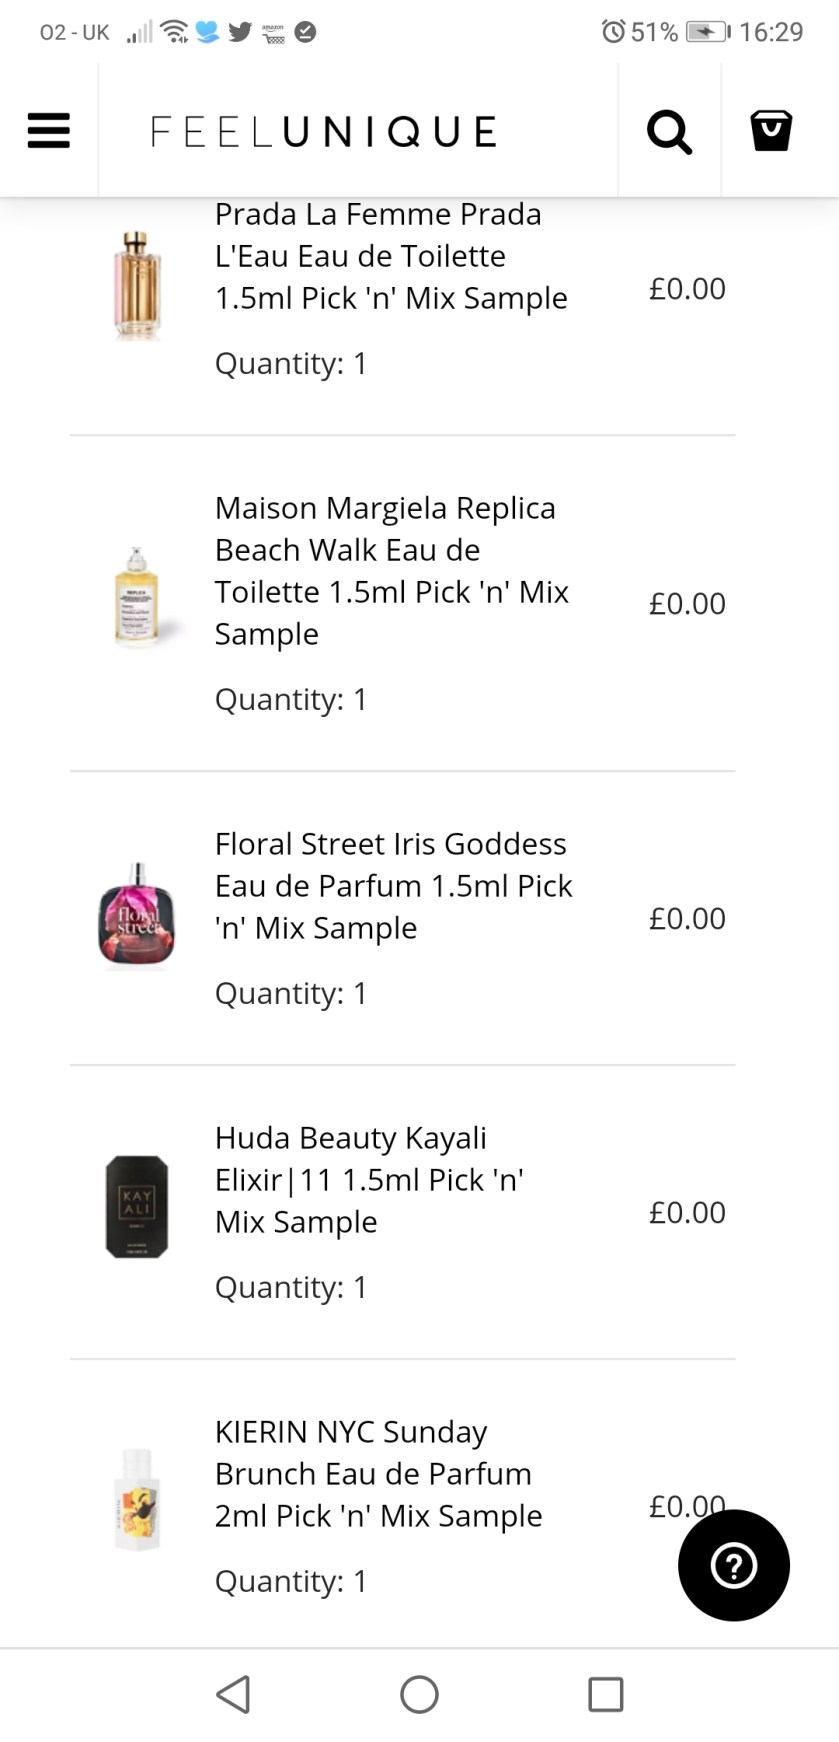Tap the black Kayali bottle thumbnail
The width and height of the screenshot is (839, 1742).
137,1206
